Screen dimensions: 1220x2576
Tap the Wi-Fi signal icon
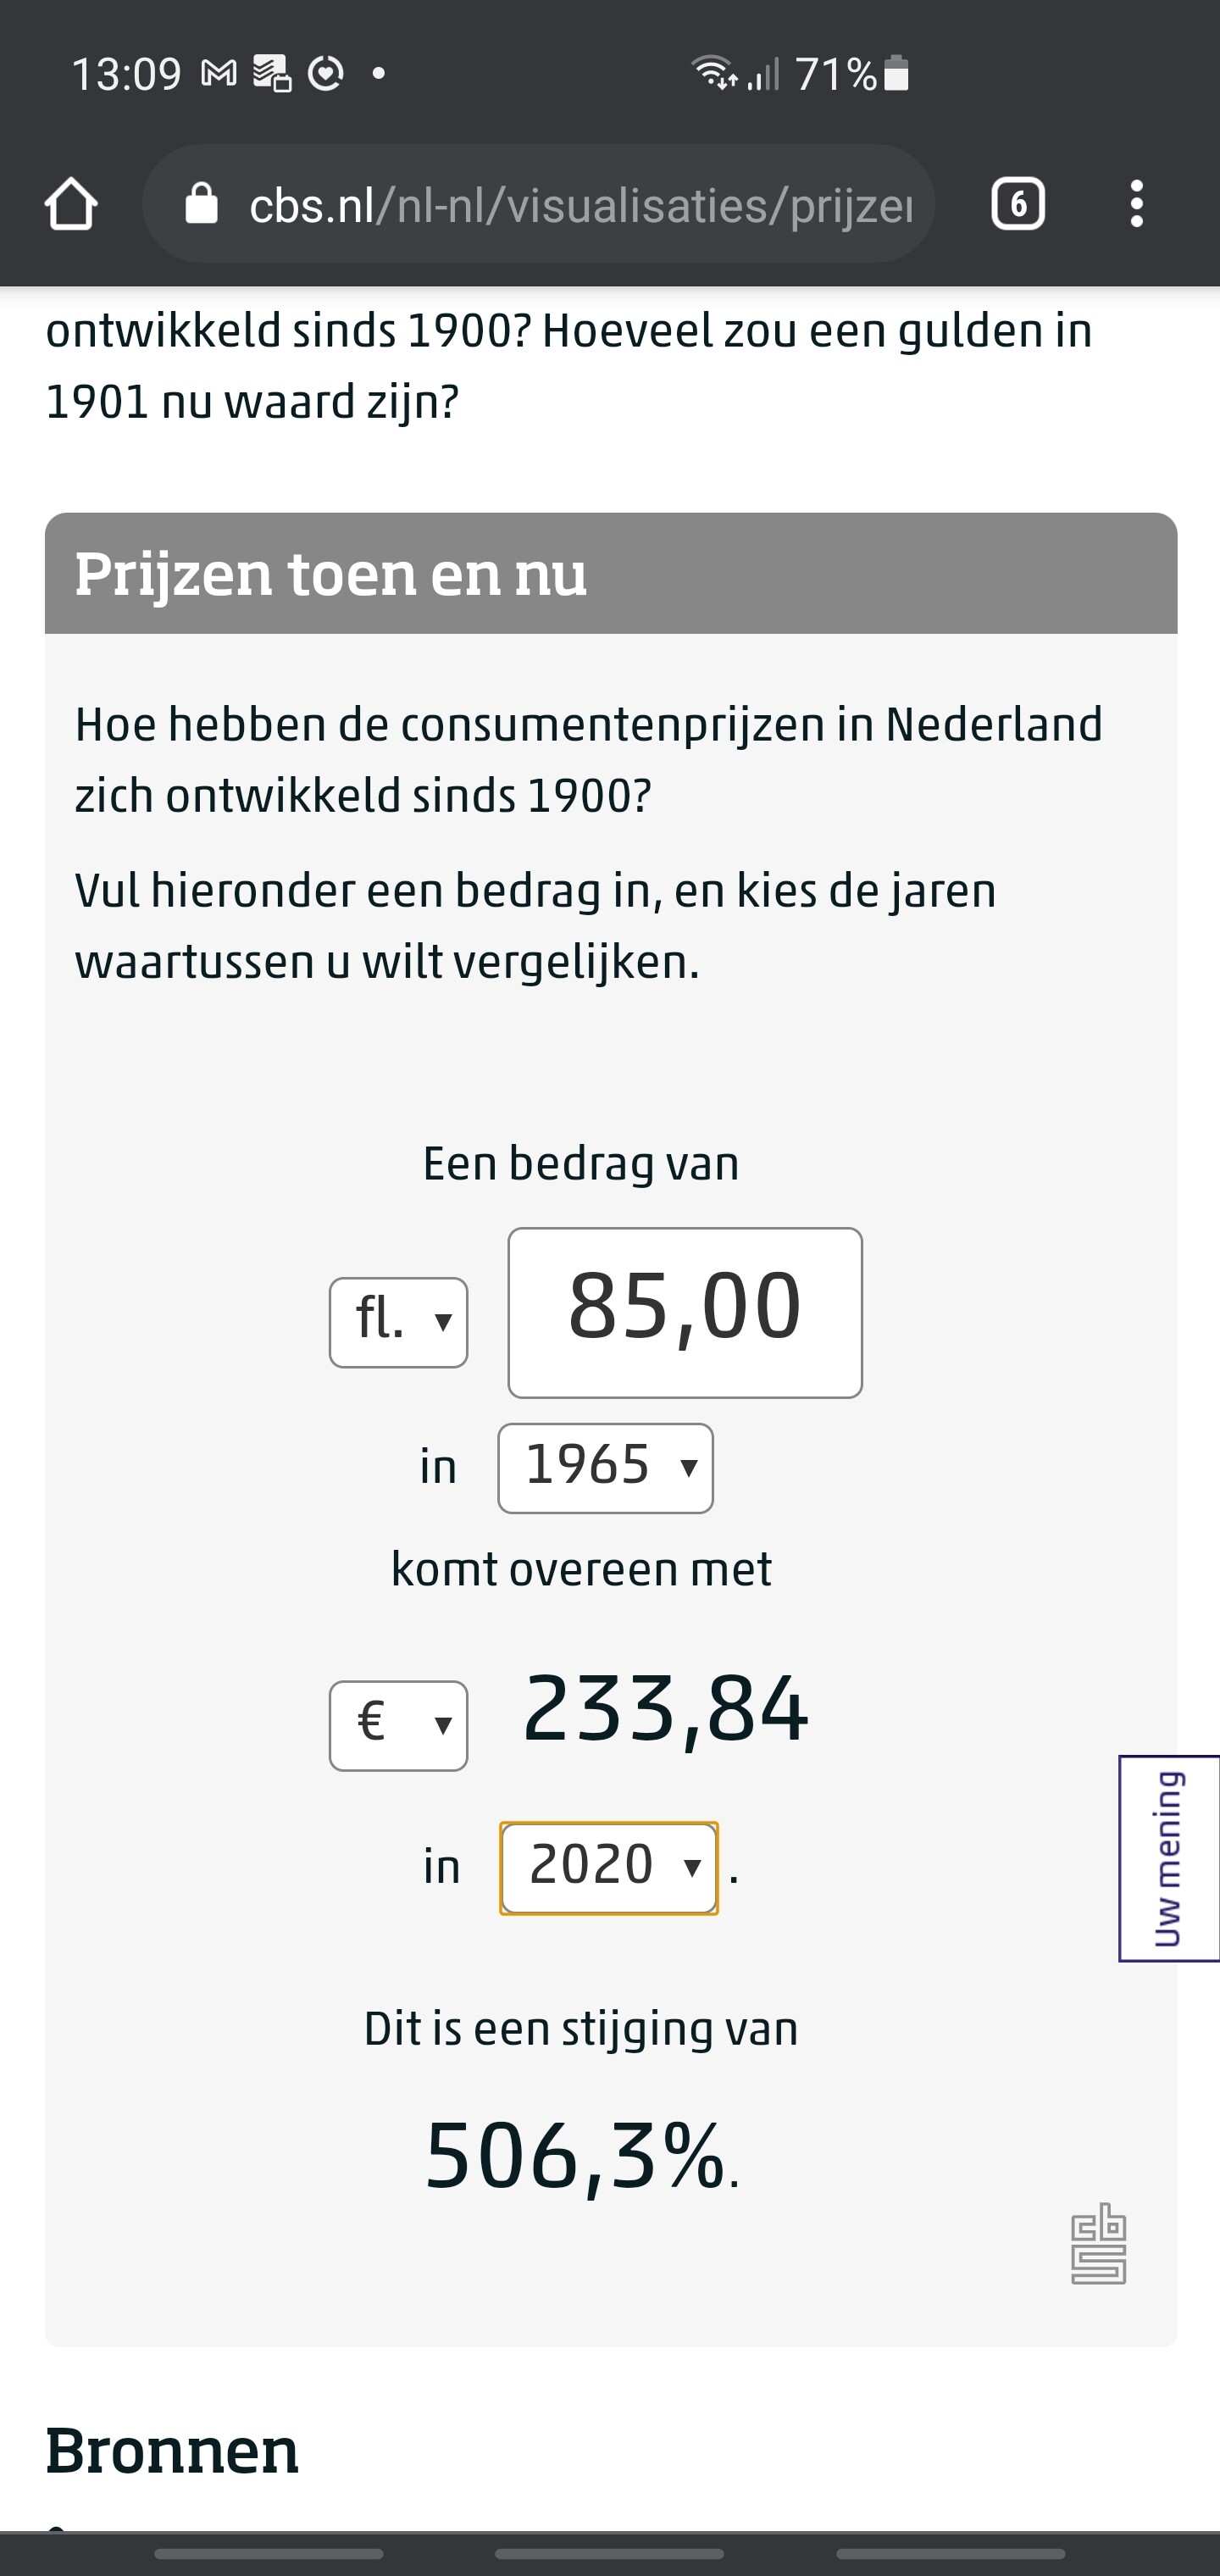(713, 73)
